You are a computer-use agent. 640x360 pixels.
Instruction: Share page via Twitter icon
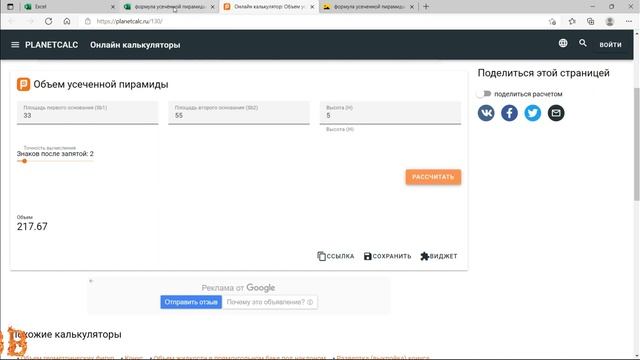click(532, 113)
